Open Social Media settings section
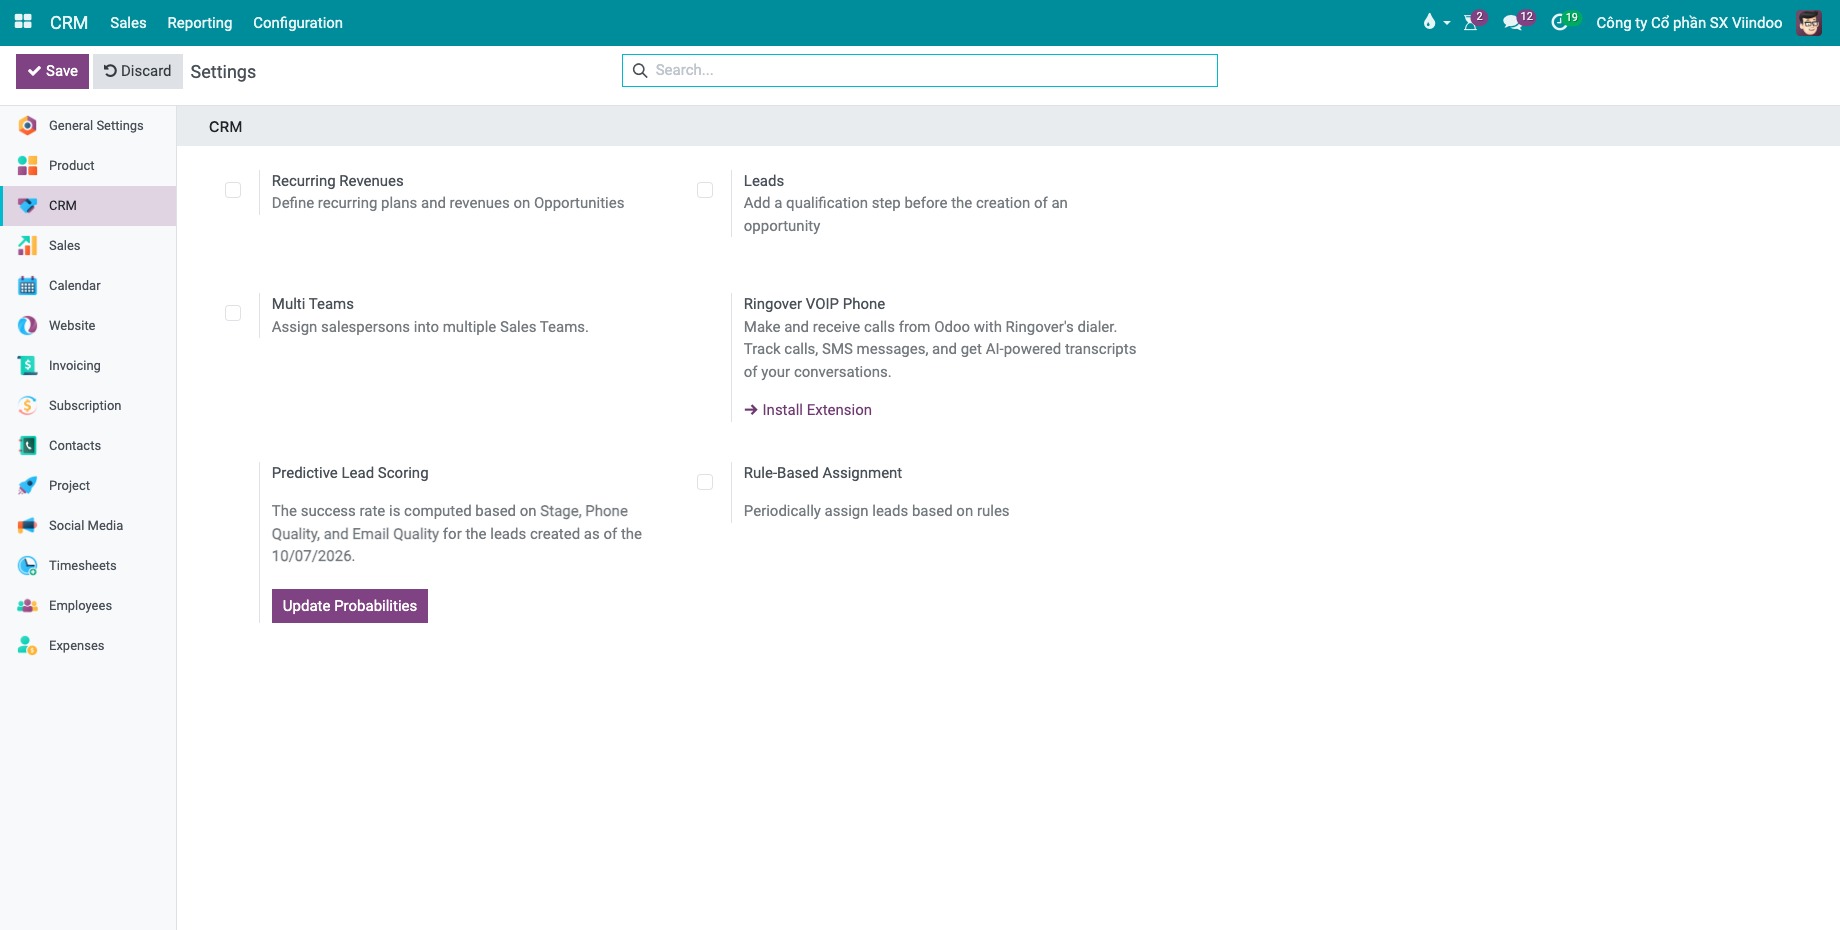The height and width of the screenshot is (930, 1840). point(88,526)
